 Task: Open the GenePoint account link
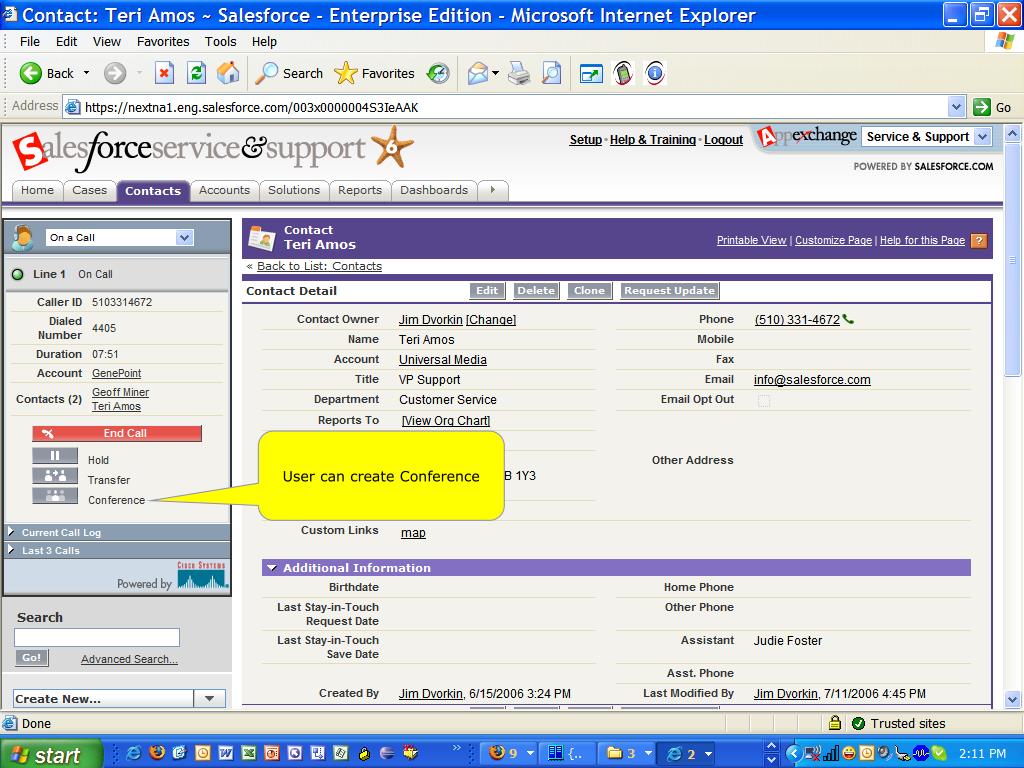pos(116,373)
